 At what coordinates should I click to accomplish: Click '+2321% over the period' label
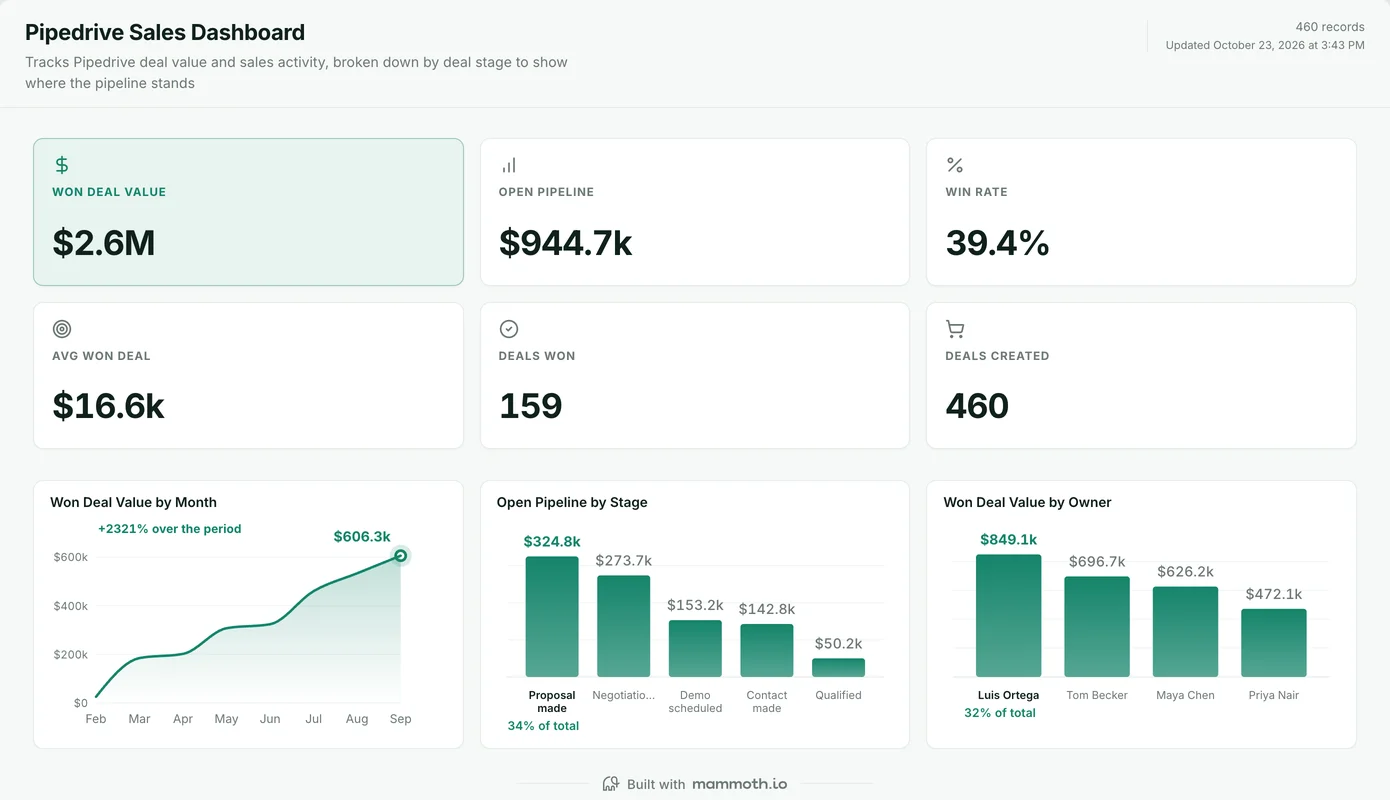click(x=169, y=528)
